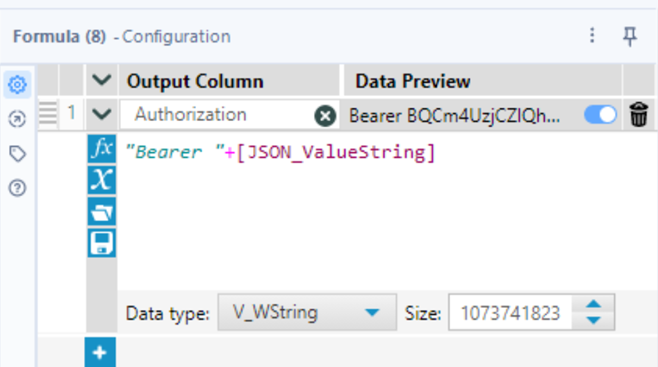Pin the Configuration window
Viewport: 658px width, 367px height.
tap(629, 36)
